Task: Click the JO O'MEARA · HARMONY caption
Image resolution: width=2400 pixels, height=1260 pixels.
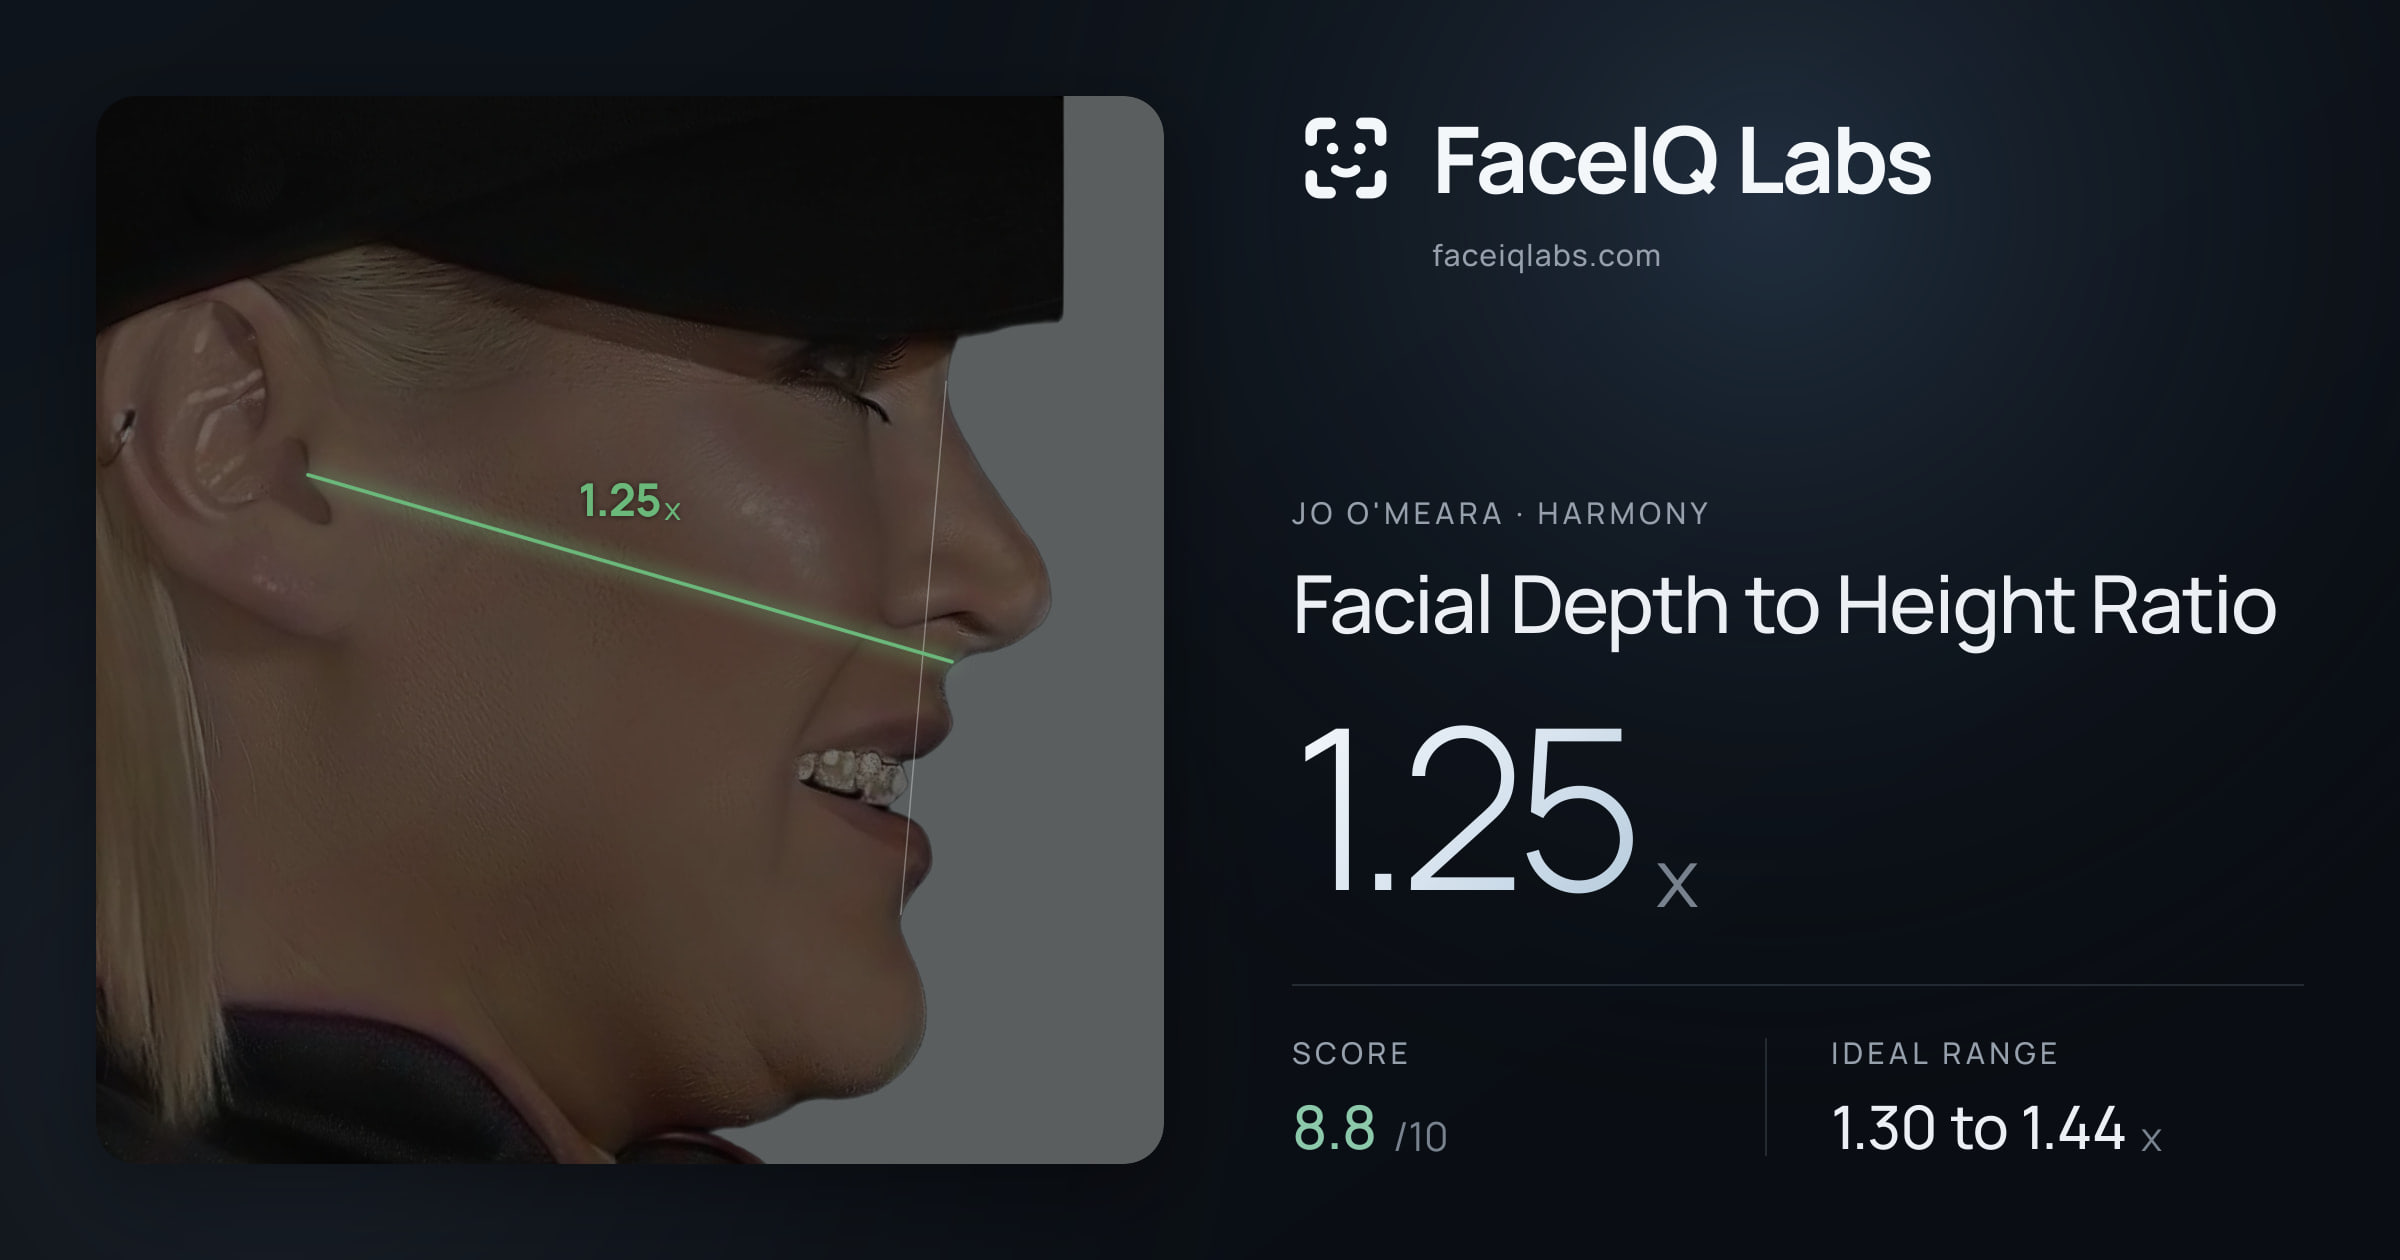Action: pos(1500,514)
